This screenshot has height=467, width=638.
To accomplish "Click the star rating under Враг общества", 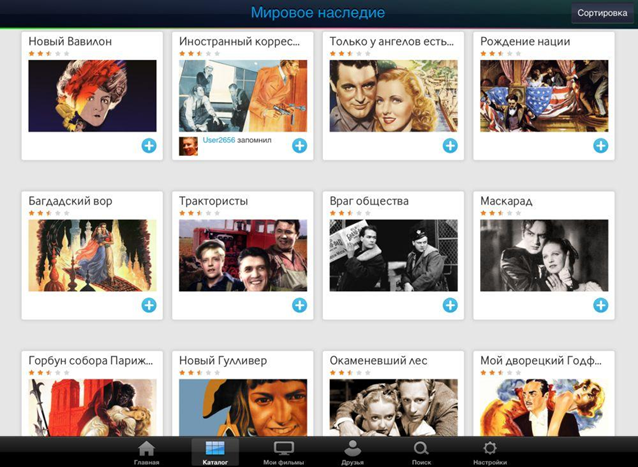I will [350, 213].
